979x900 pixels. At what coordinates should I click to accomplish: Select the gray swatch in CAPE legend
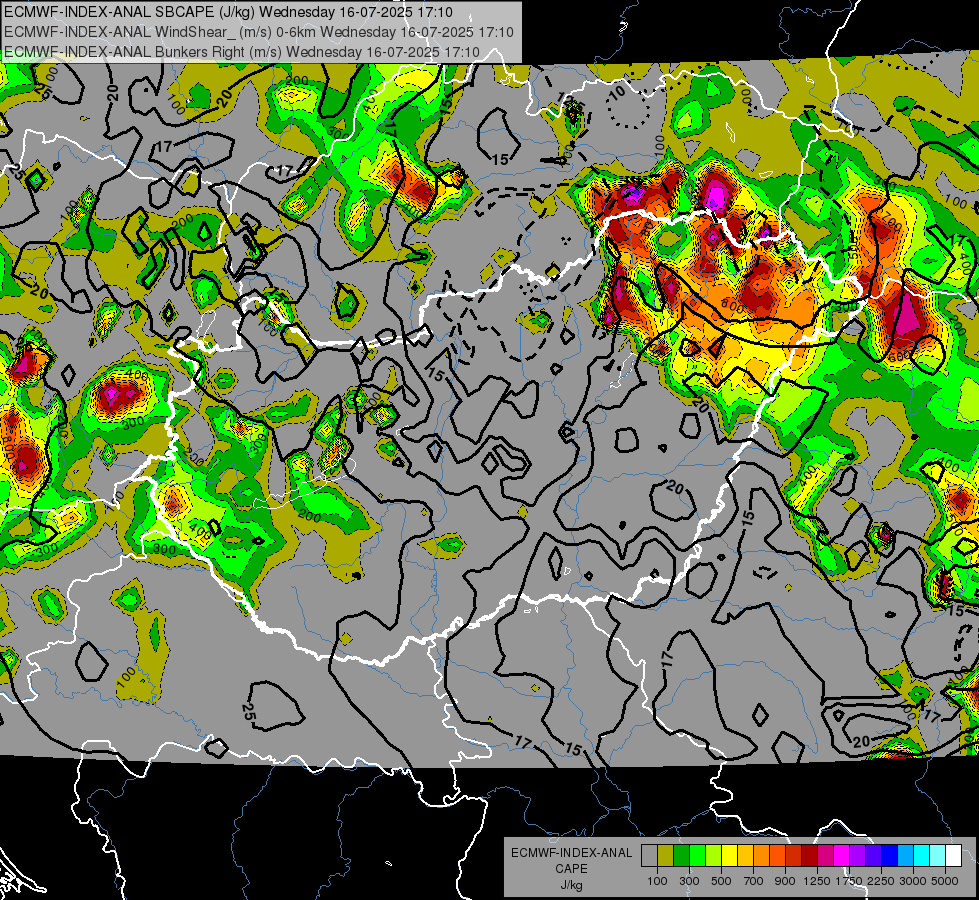click(649, 856)
